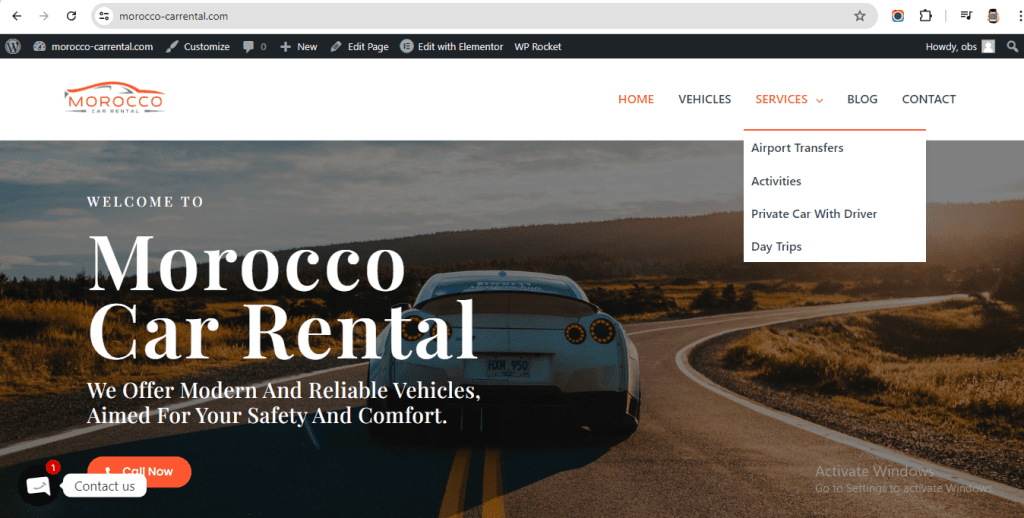Open the site information icon in address bar
This screenshot has height=518, width=1024.
tap(104, 16)
